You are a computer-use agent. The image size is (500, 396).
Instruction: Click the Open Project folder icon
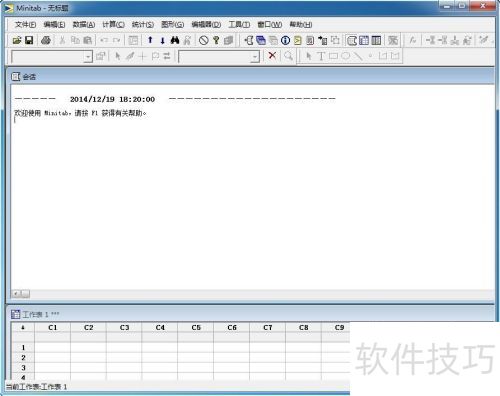click(x=17, y=40)
